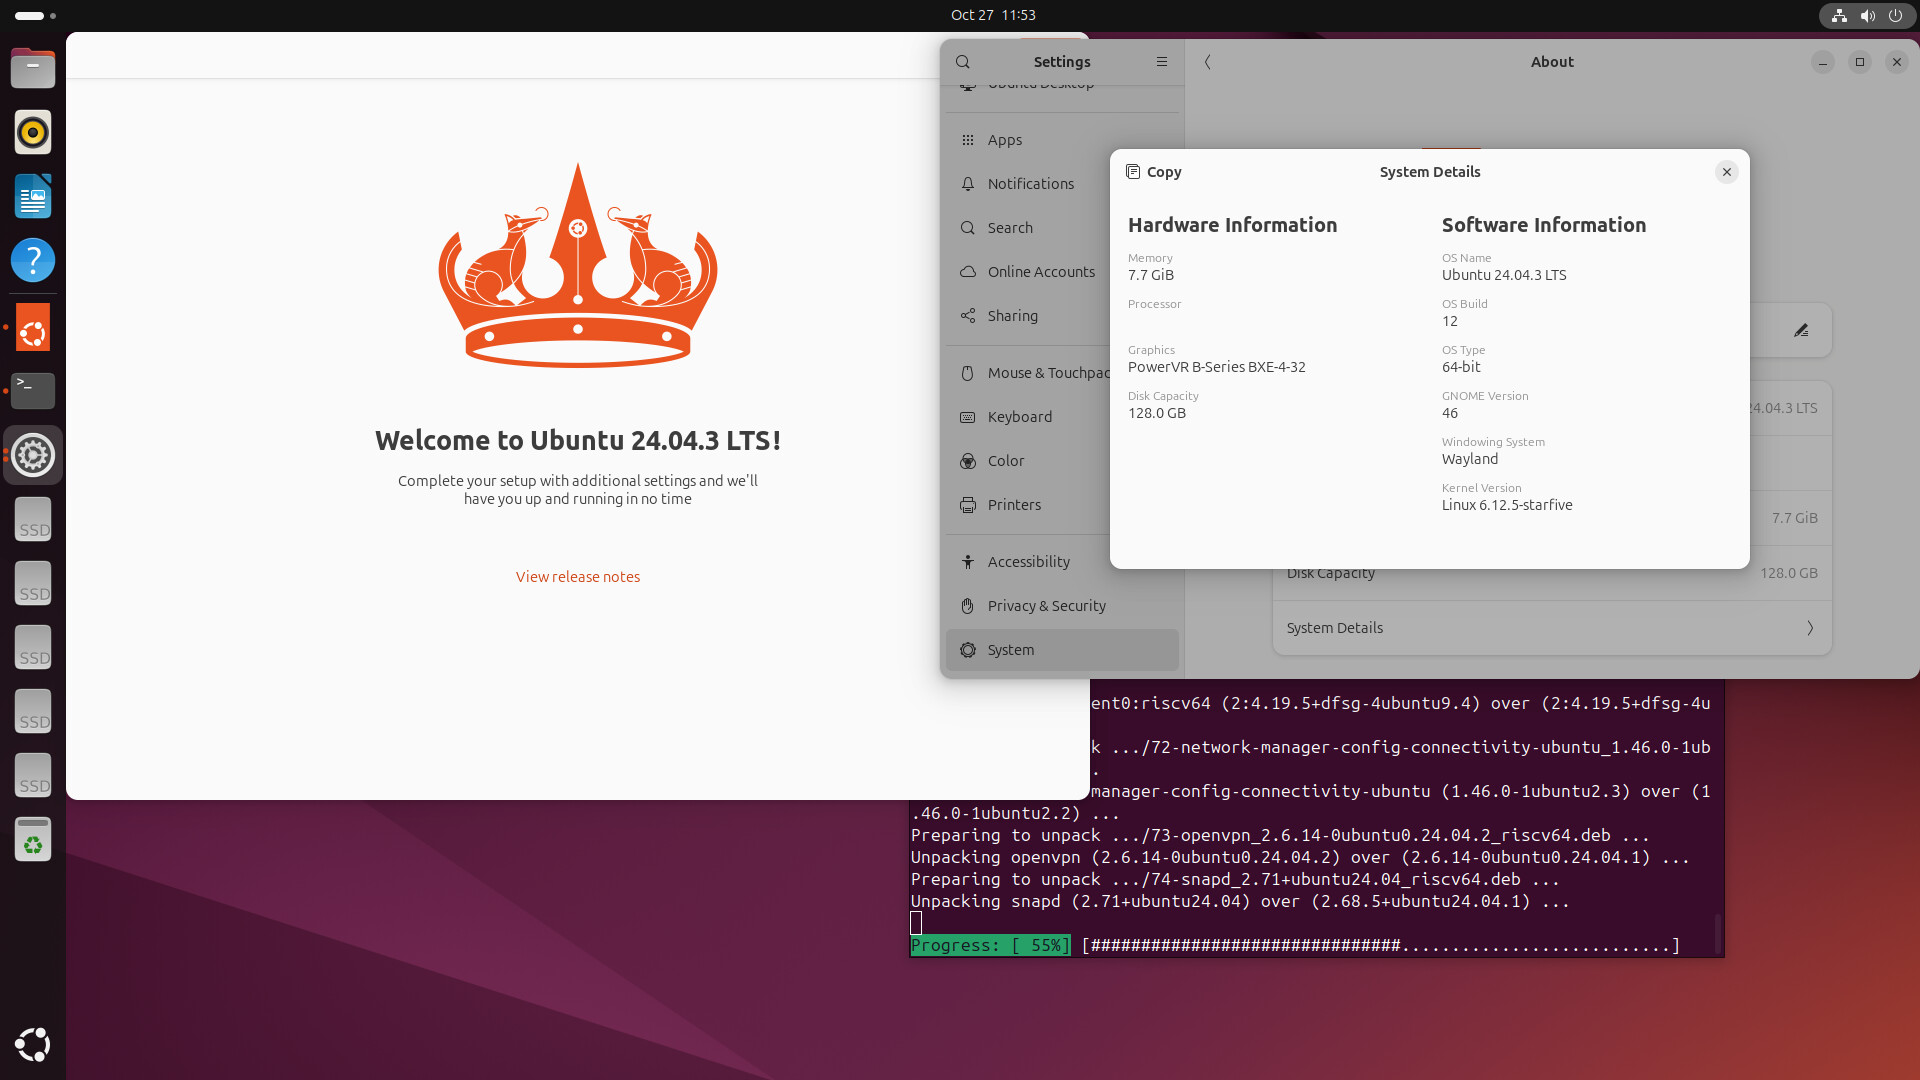Go back using the About back arrow
This screenshot has height=1080, width=1920.
[1208, 62]
